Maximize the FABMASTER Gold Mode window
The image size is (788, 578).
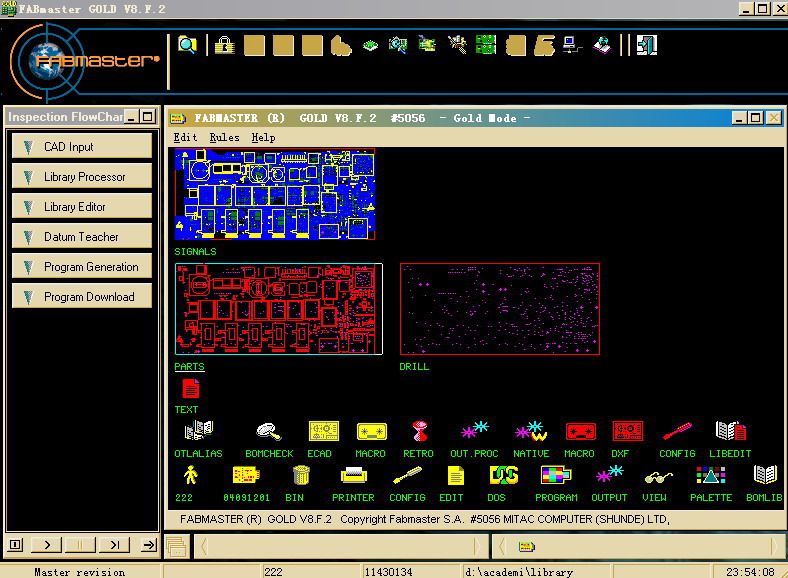tap(755, 118)
